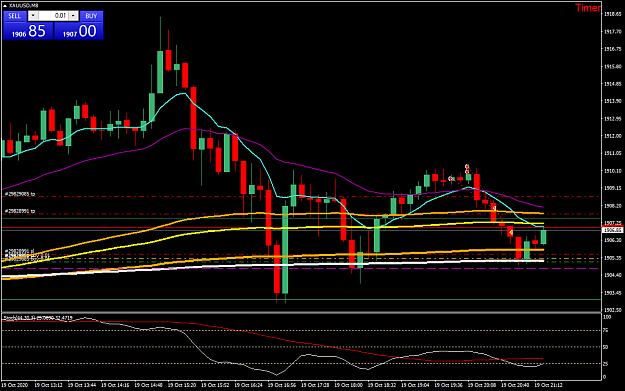
Task: Click the 1906 85 sell price tile
Action: pos(28,31)
